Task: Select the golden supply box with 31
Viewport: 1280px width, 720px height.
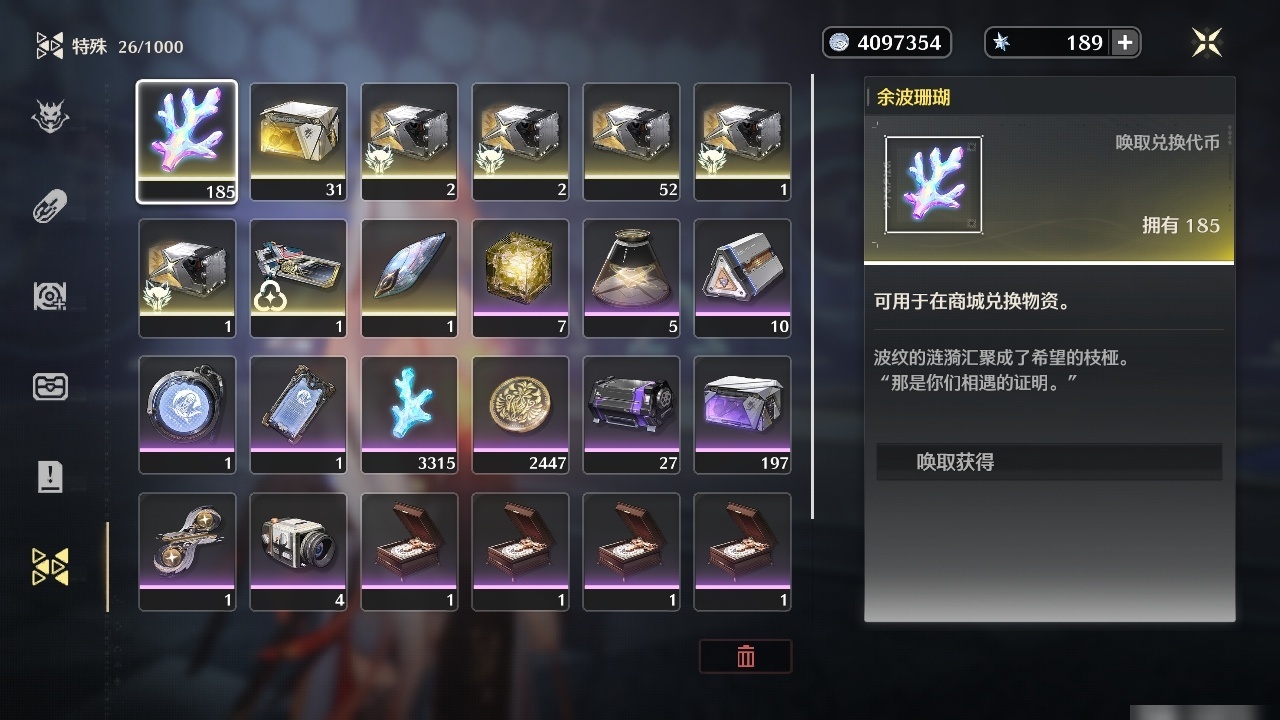Action: 298,141
